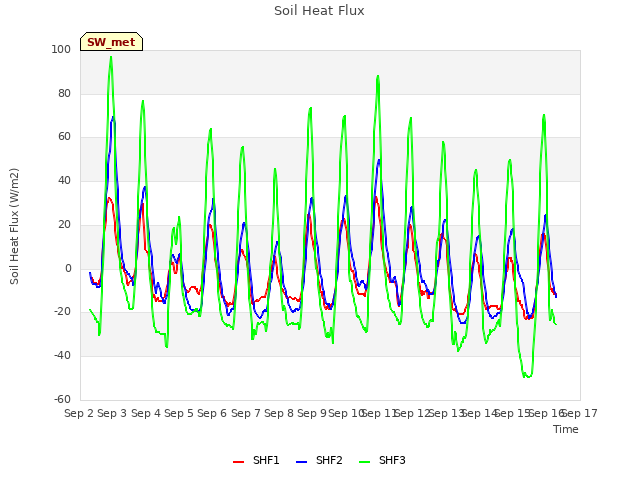This screenshot has height=480, width=640.
Task: Click the Sep 2 x-axis tick label
Action: click(79, 413)
